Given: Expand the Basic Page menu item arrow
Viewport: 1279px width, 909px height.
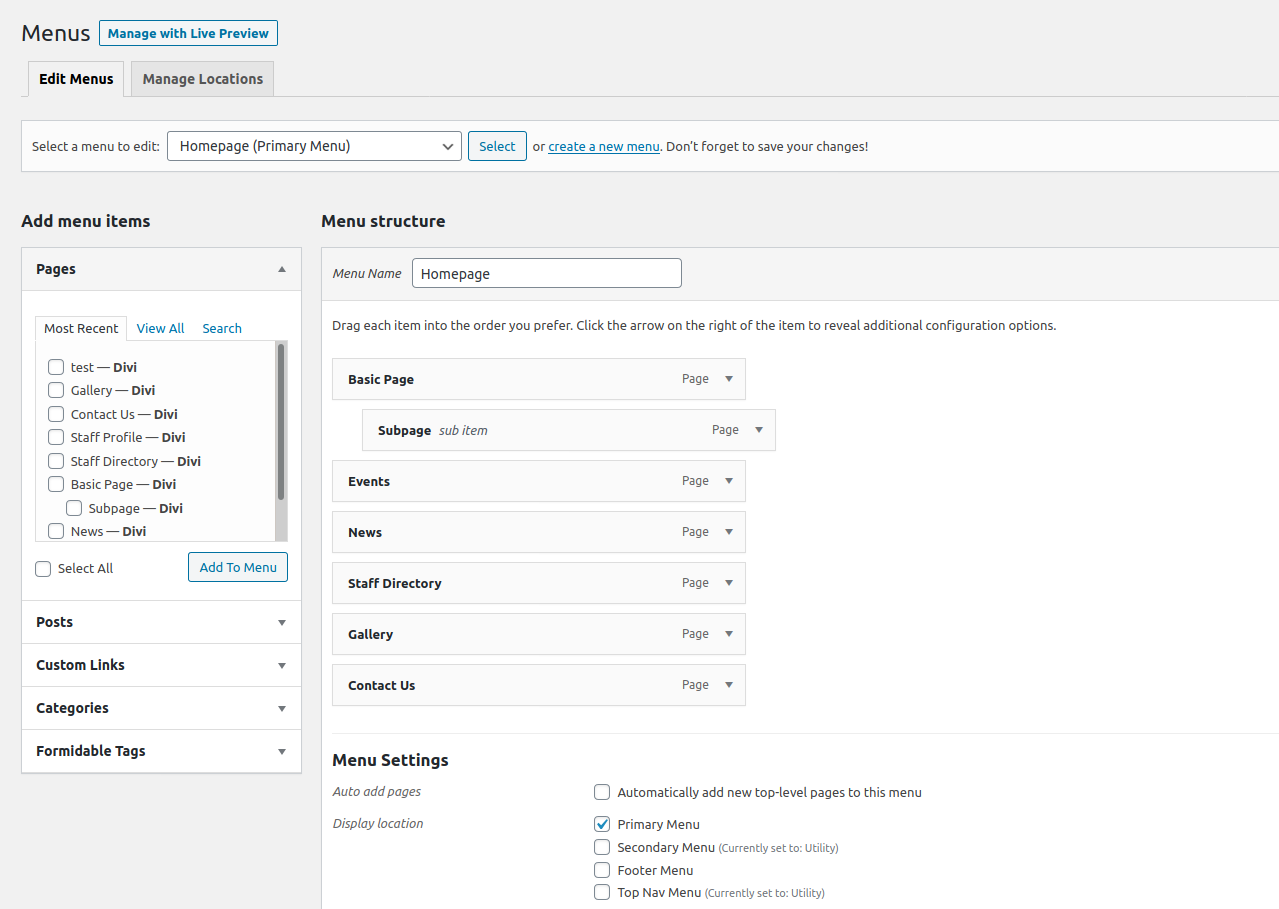Looking at the screenshot, I should click(729, 379).
